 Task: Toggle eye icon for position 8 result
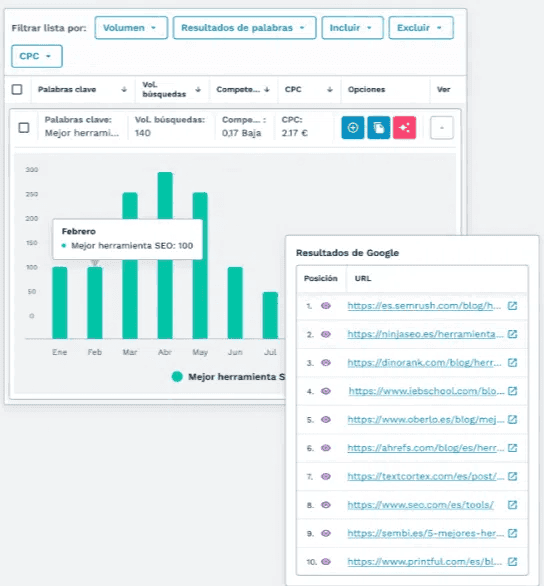point(326,505)
